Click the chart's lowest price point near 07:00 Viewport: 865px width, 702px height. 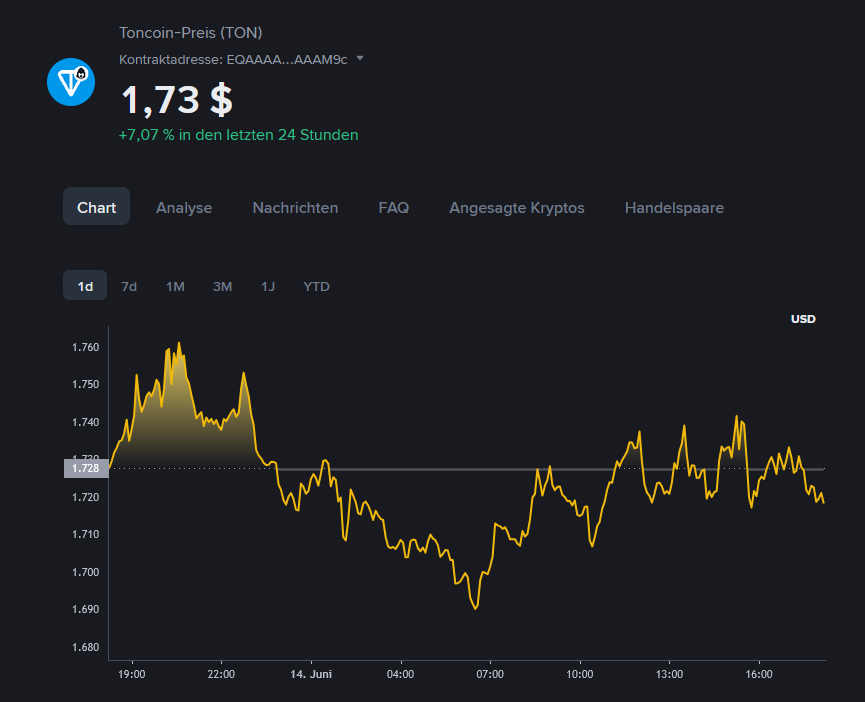pyautogui.click(x=476, y=608)
